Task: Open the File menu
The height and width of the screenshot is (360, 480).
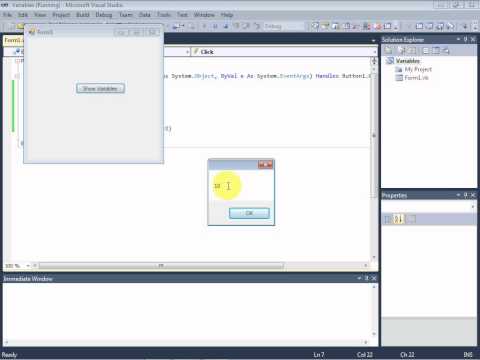Action: tap(7, 15)
